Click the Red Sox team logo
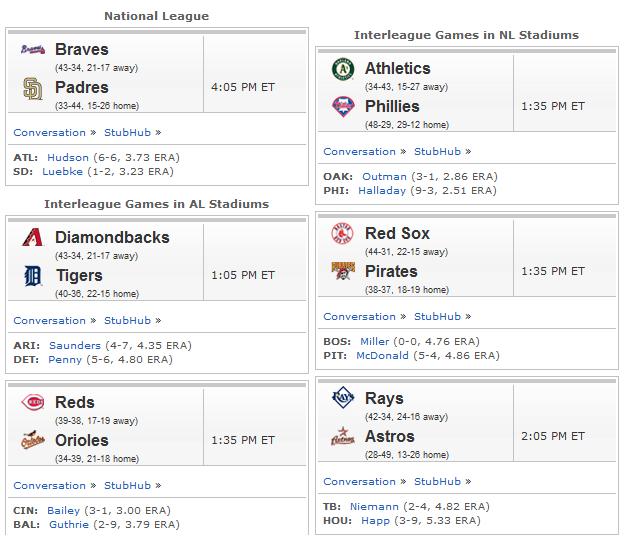 tap(343, 233)
